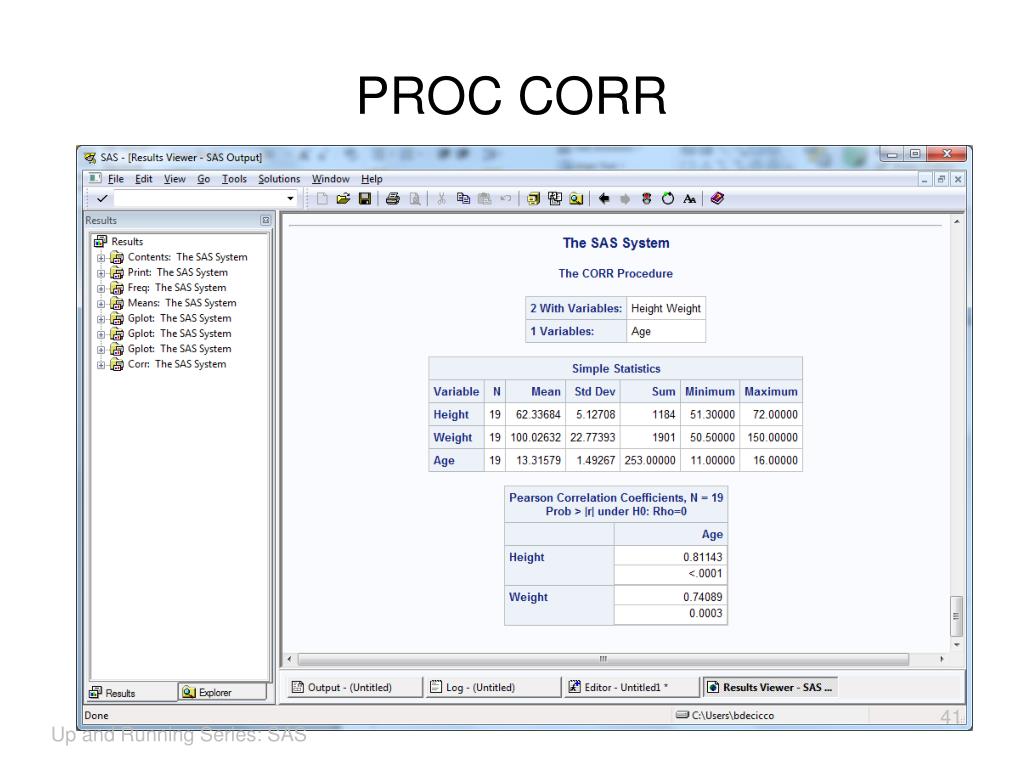Restore the inner document window button

[x=941, y=179]
